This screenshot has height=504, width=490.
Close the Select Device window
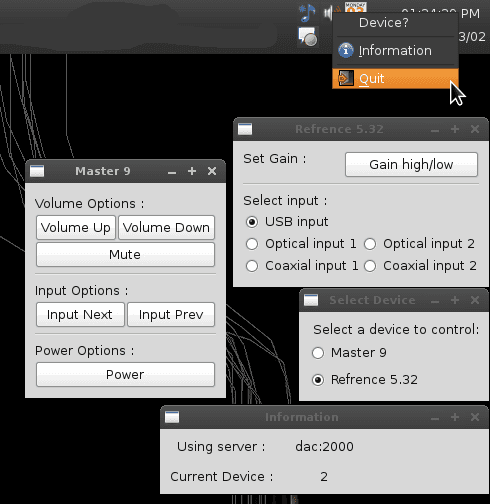pos(475,300)
